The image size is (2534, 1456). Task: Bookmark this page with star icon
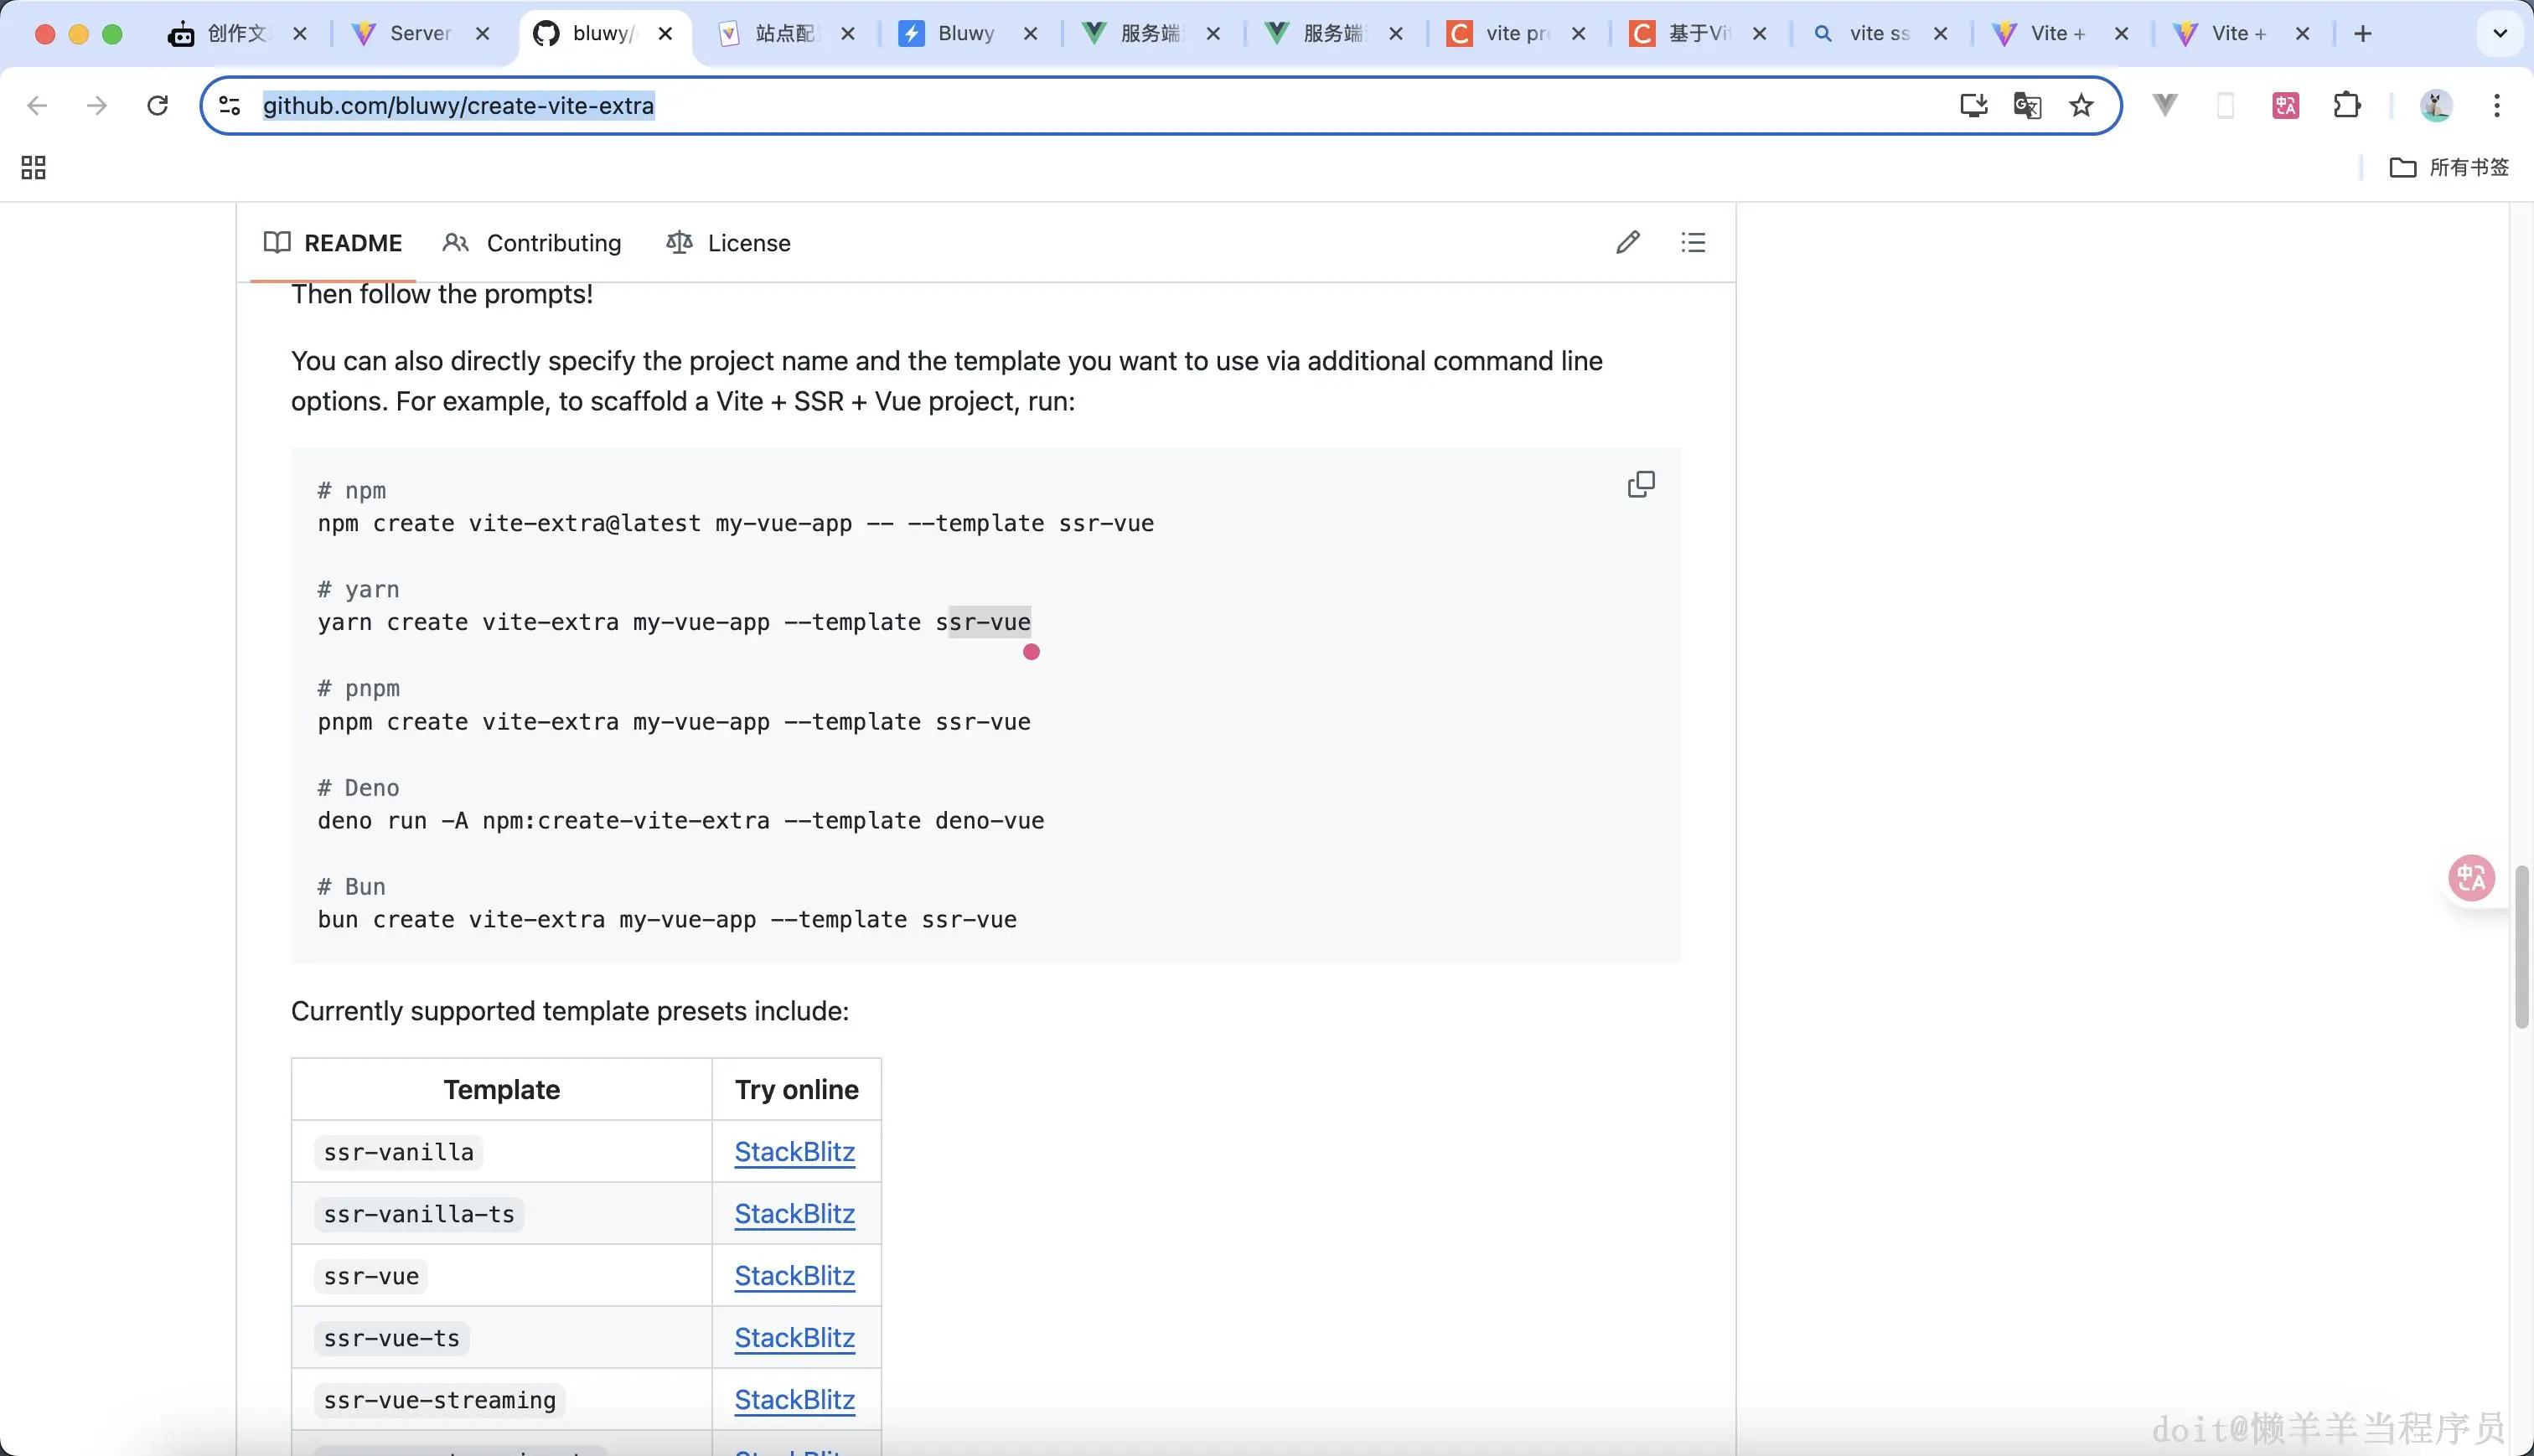point(2081,105)
